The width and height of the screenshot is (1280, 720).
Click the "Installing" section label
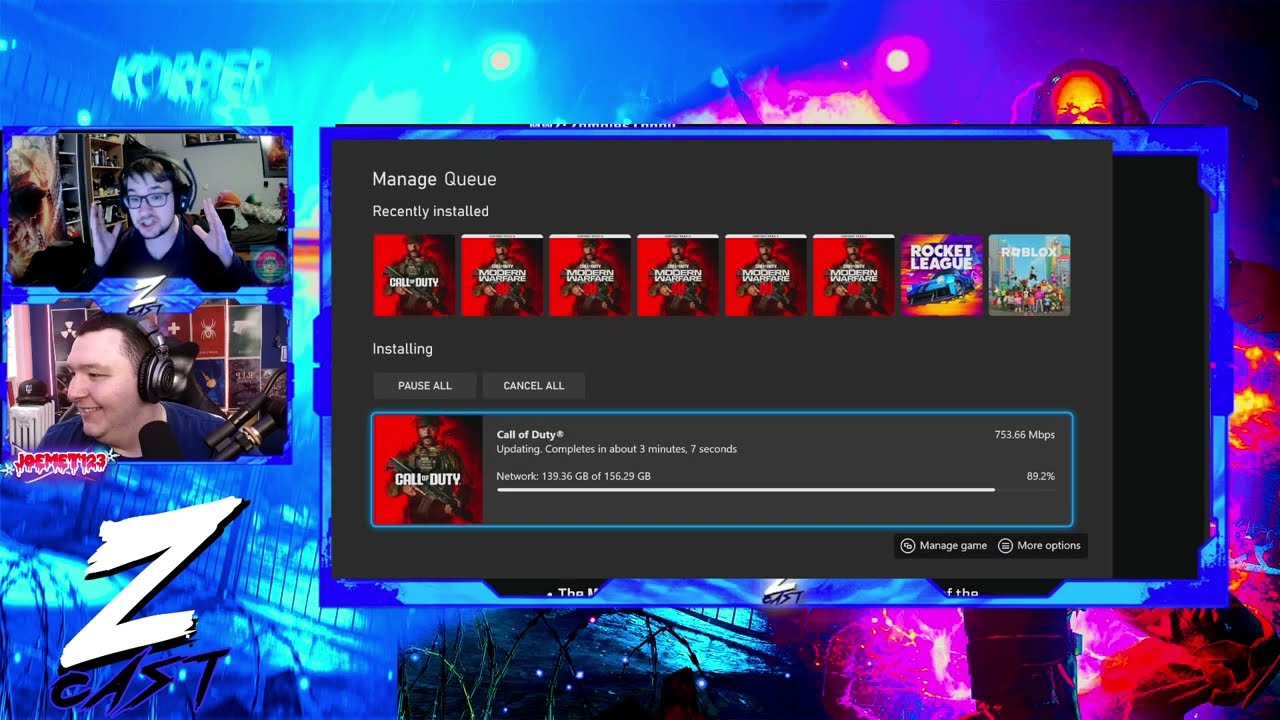403,349
